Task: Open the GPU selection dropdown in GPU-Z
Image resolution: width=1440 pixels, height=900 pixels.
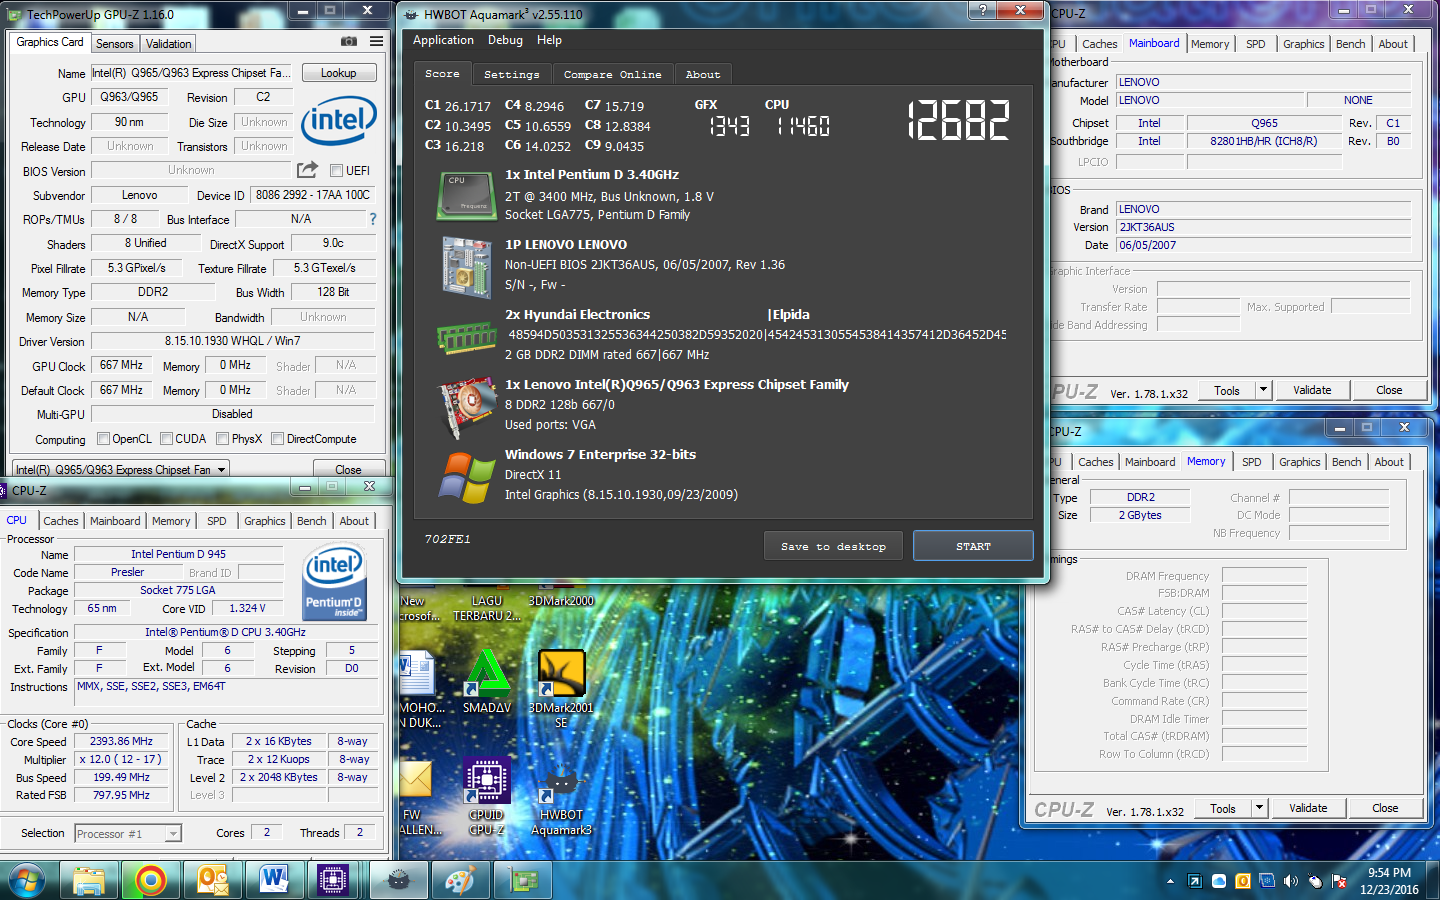Action: tap(120, 468)
